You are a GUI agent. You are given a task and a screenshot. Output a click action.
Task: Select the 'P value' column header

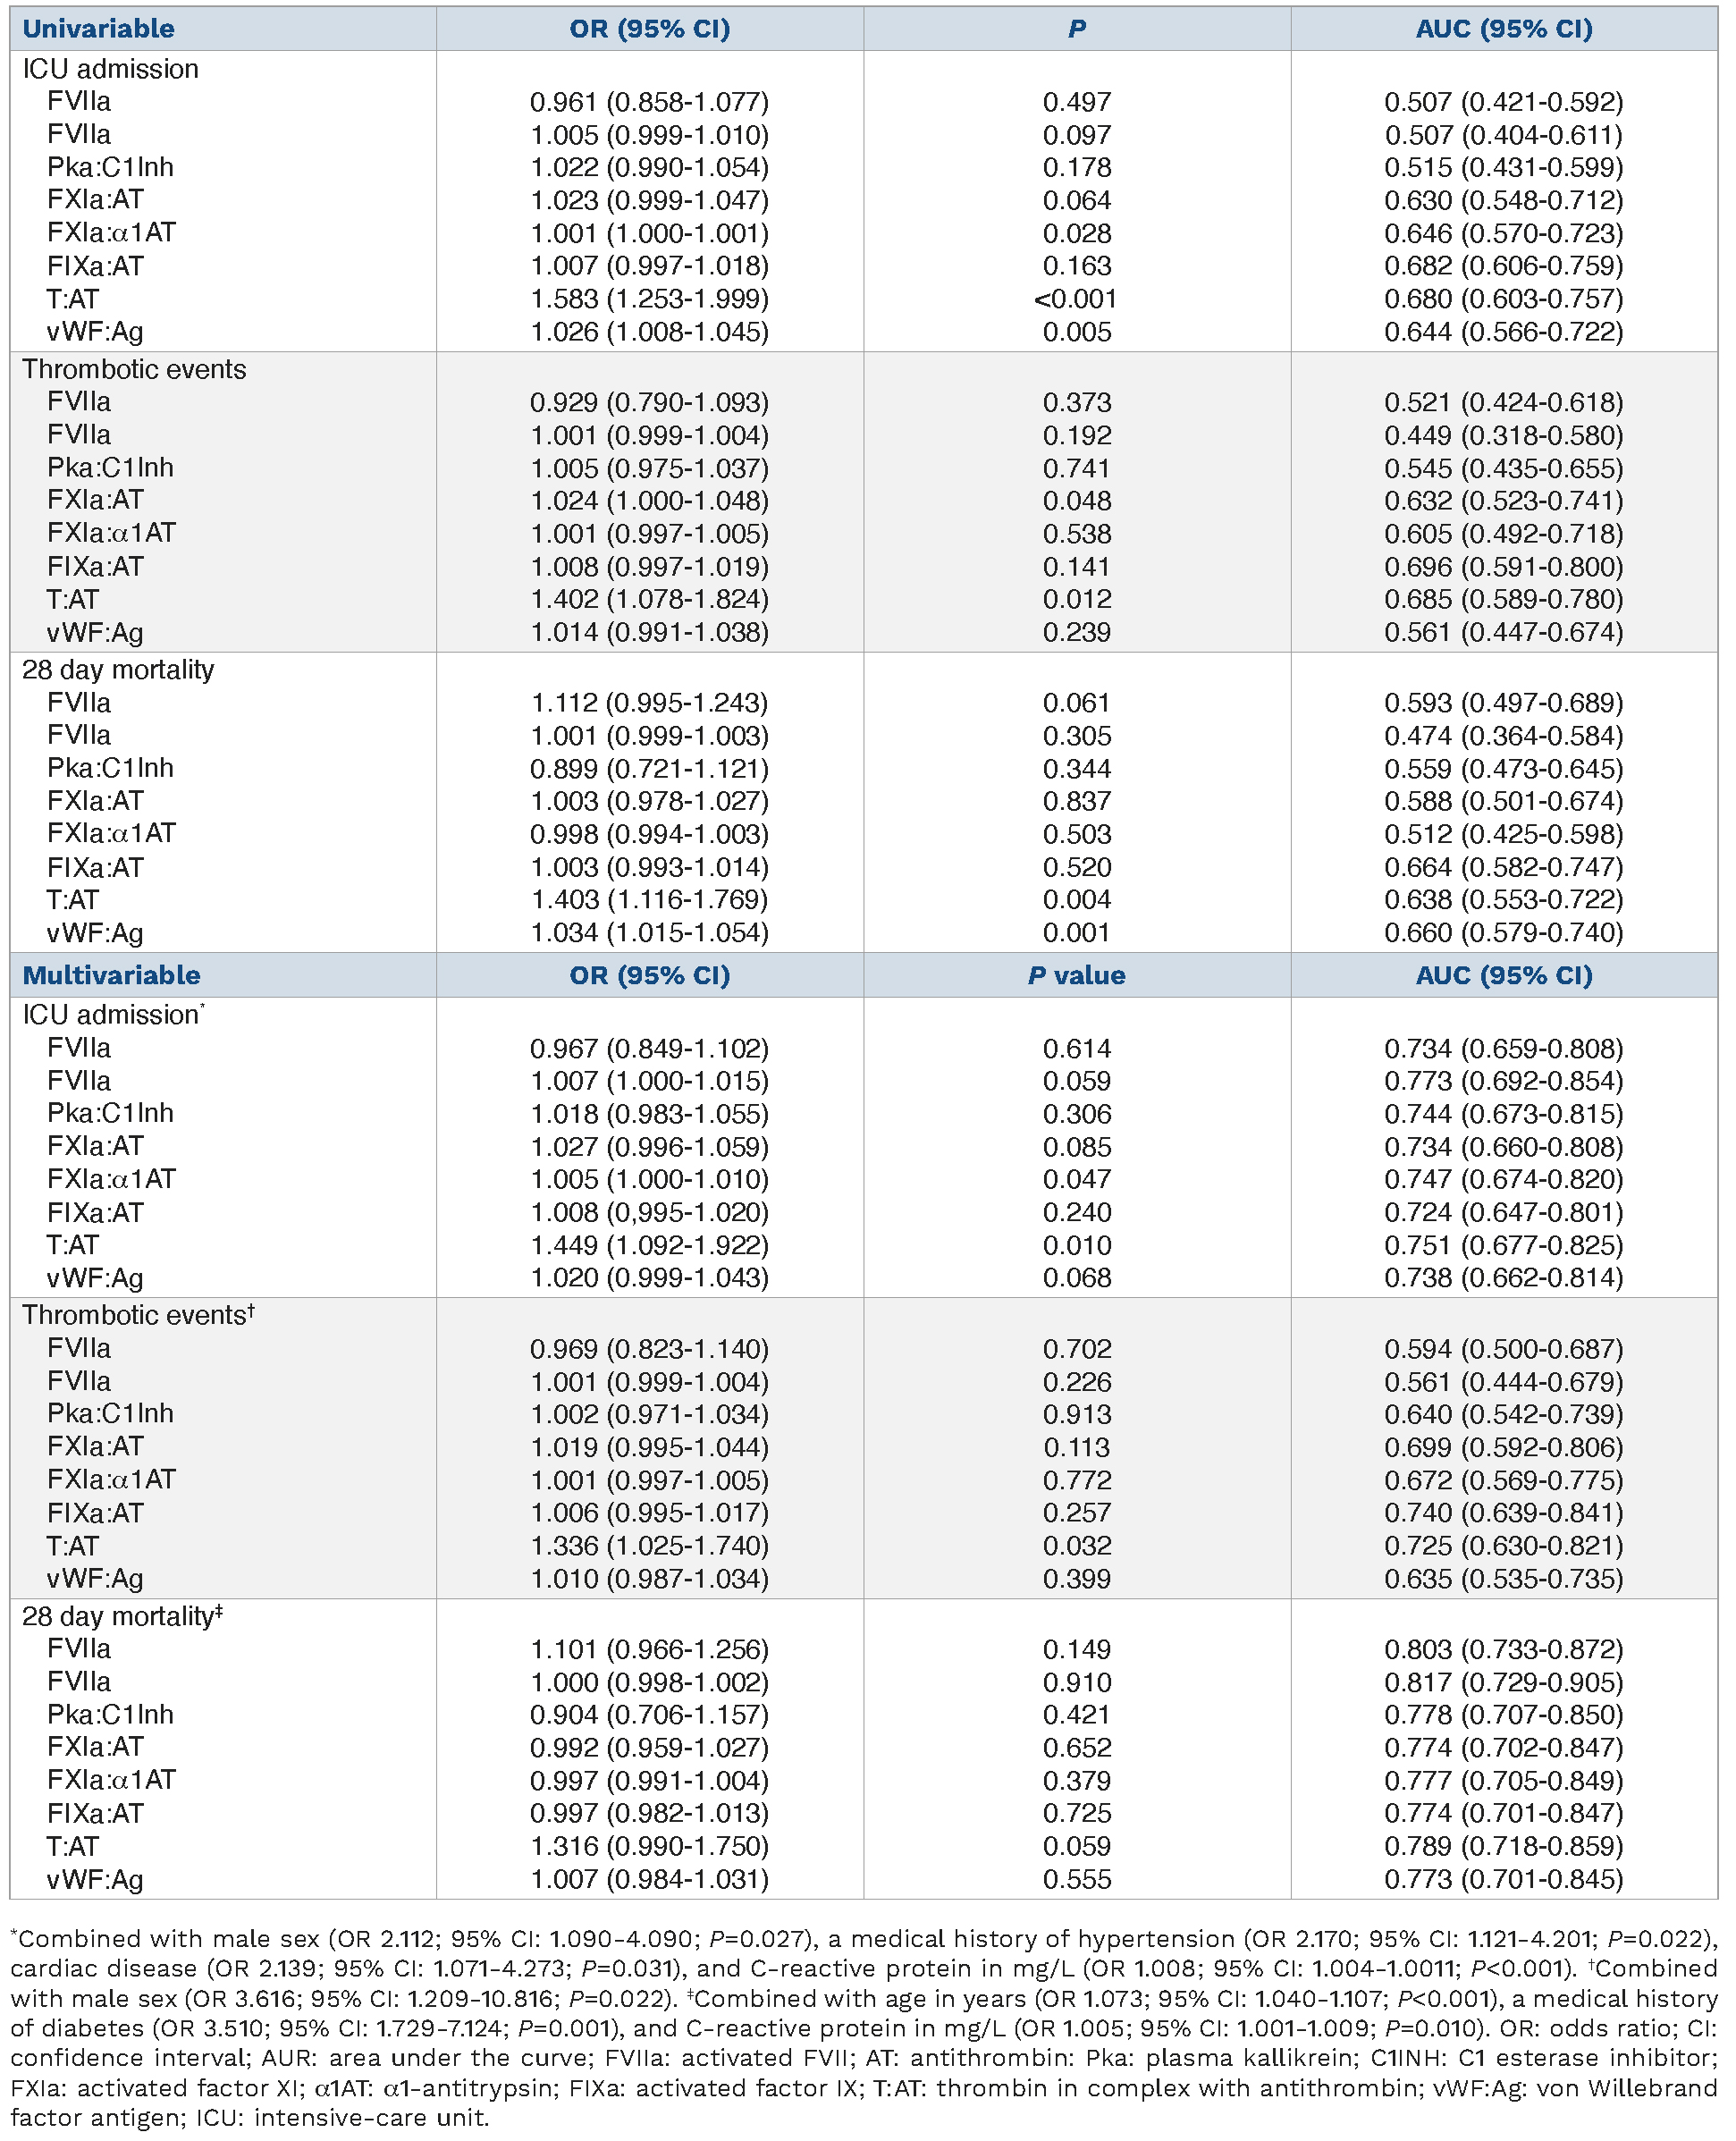coord(1076,976)
